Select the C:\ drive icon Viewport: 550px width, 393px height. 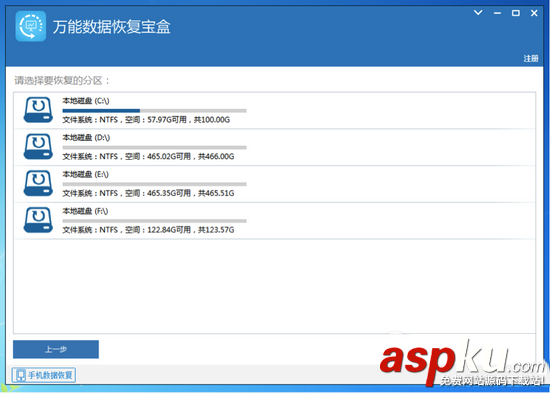click(x=38, y=110)
